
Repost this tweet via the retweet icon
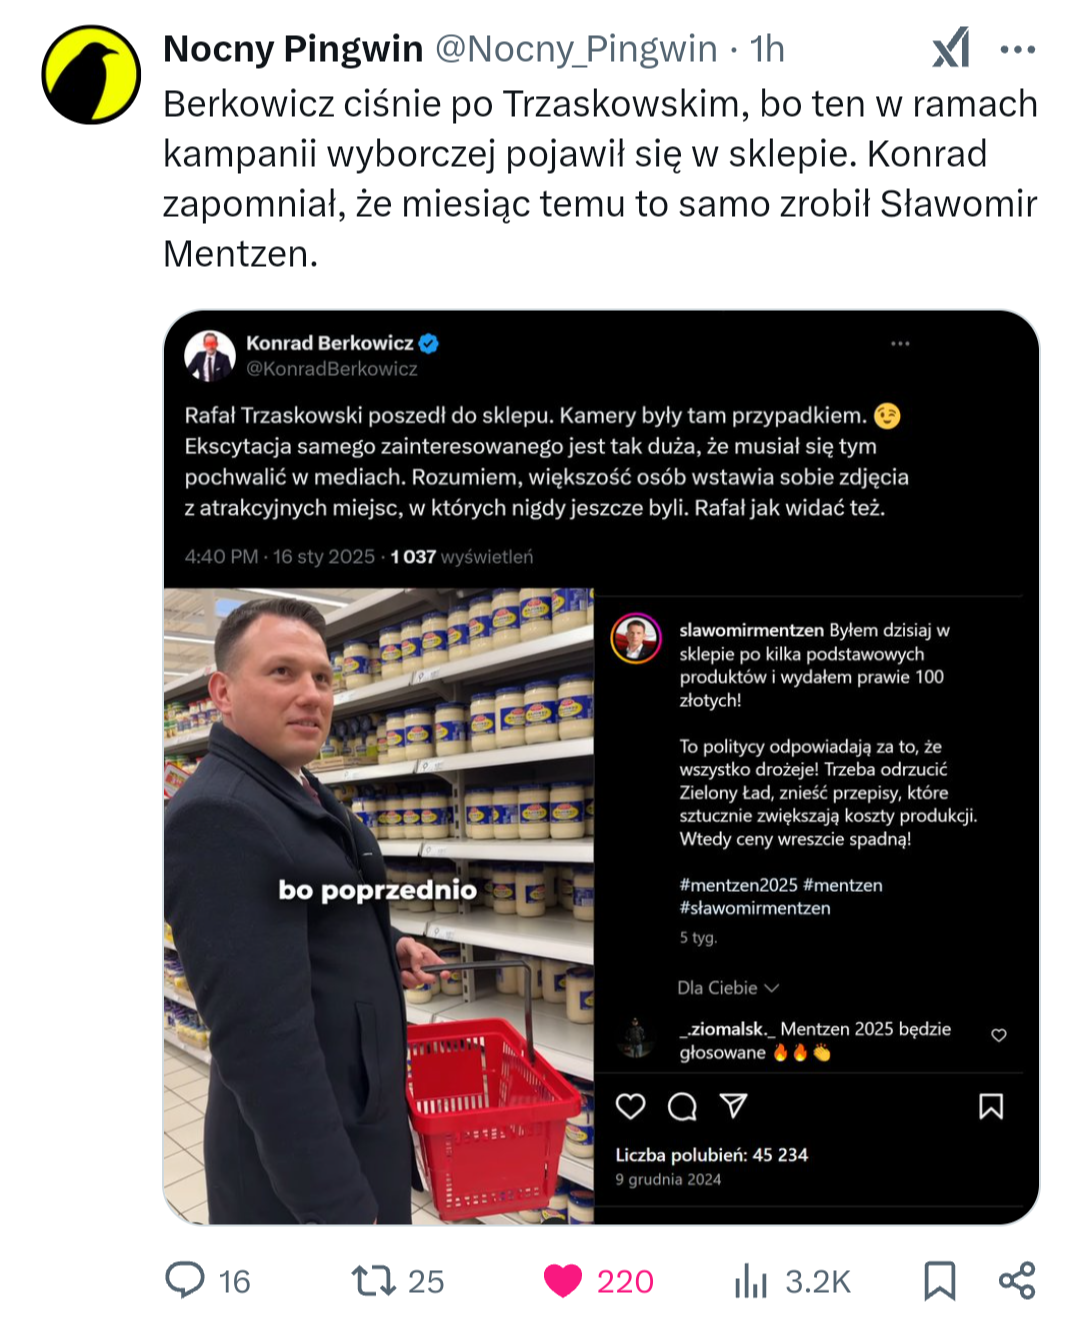click(x=374, y=1281)
